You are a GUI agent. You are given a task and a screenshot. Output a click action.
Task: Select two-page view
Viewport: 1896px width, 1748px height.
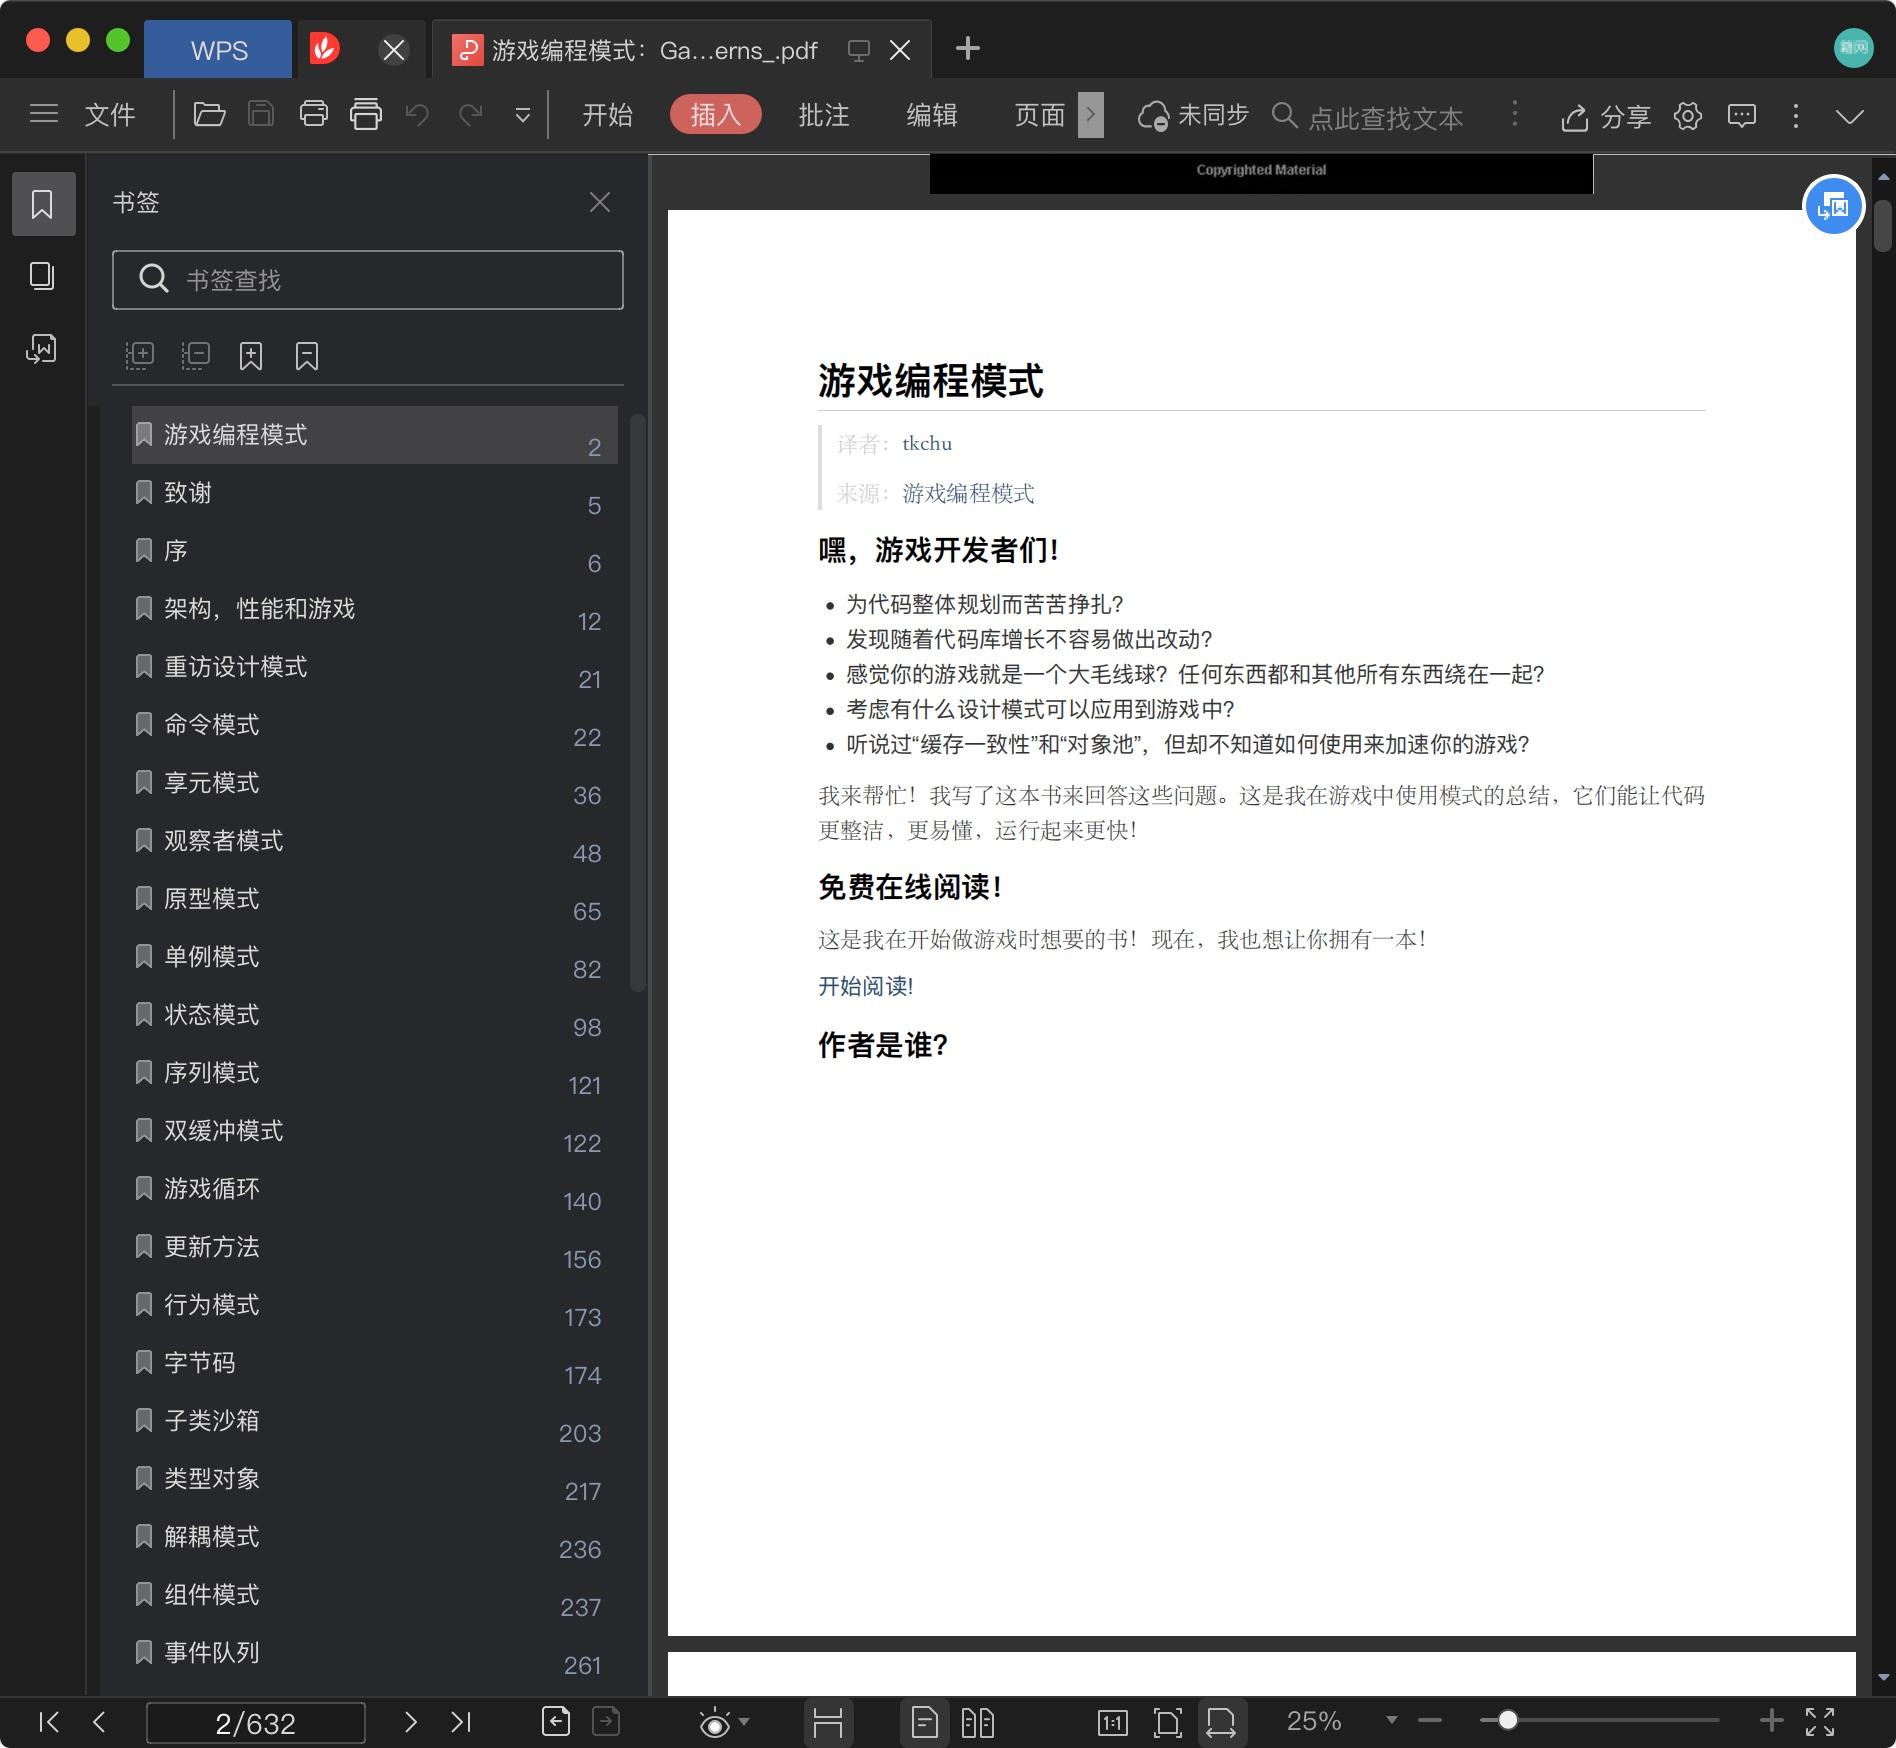pyautogui.click(x=978, y=1722)
